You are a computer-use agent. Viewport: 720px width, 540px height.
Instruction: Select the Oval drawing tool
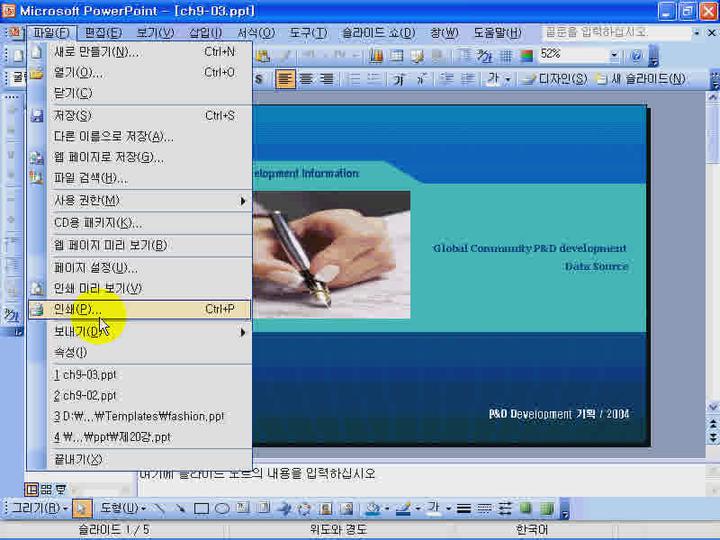coord(222,508)
